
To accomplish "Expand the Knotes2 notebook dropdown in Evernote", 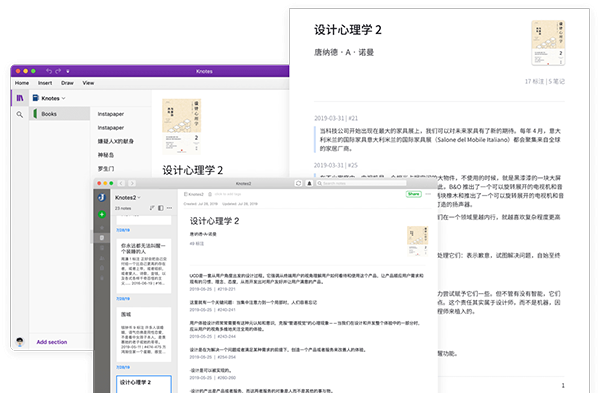I will tap(139, 197).
